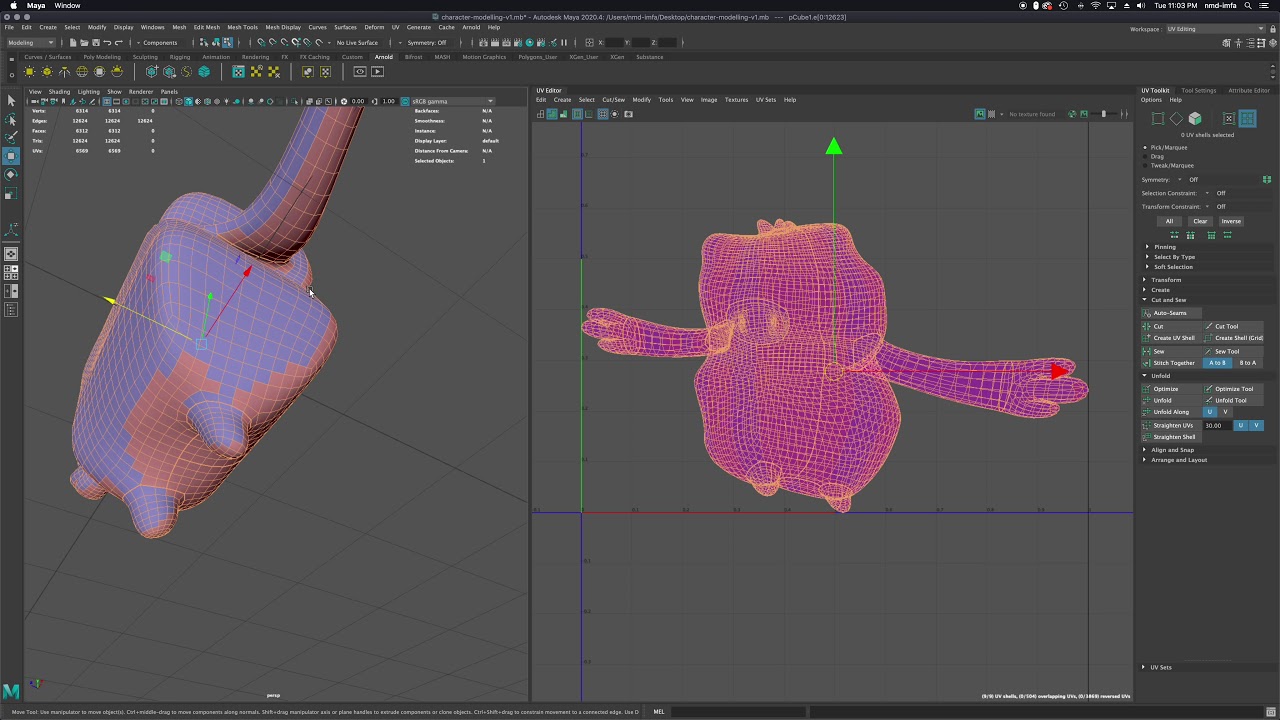1280x720 pixels.
Task: Click the macOS volume icon
Action: click(x=1141, y=6)
